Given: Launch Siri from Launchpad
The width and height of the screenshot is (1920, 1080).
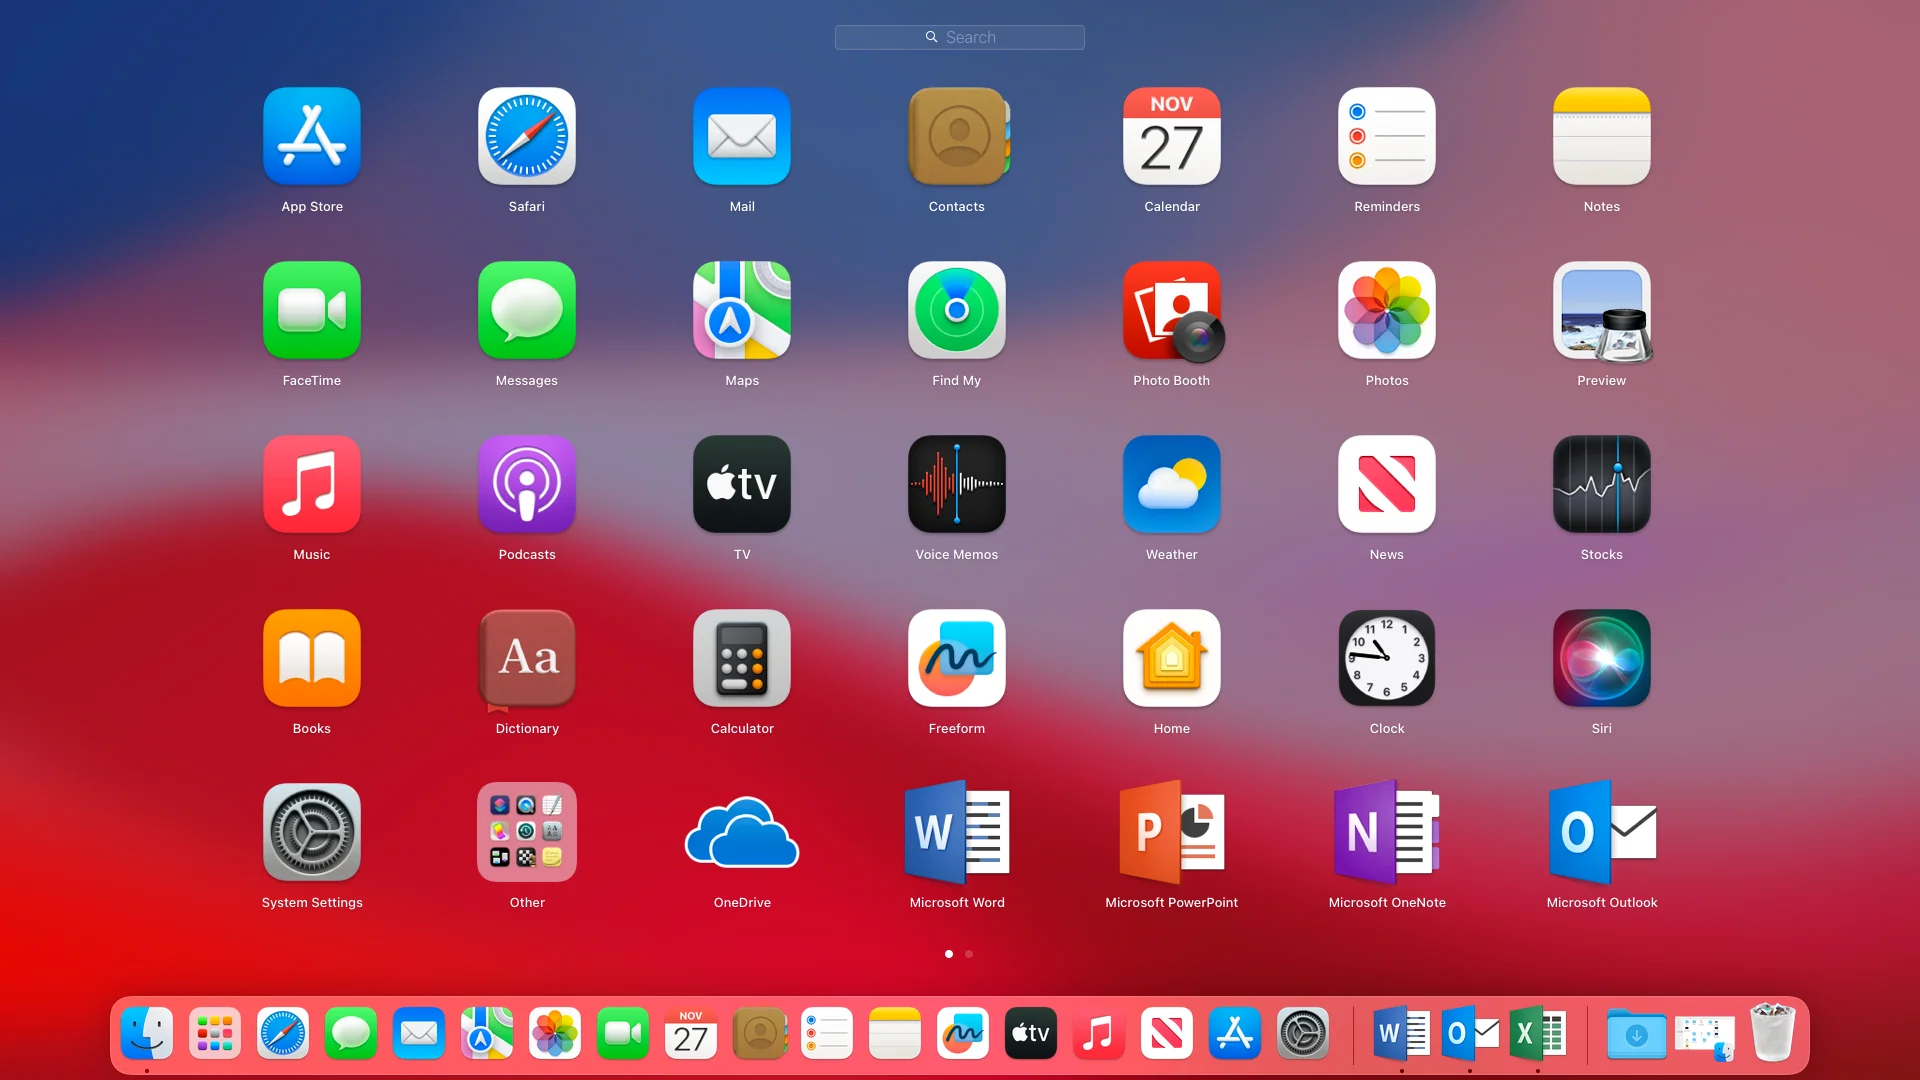Looking at the screenshot, I should [x=1602, y=658].
